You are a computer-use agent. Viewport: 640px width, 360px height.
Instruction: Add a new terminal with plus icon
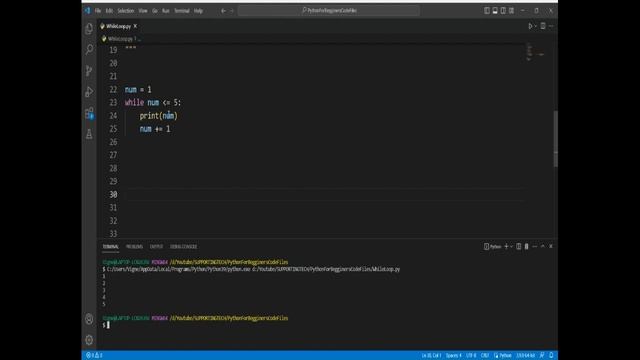pos(506,247)
